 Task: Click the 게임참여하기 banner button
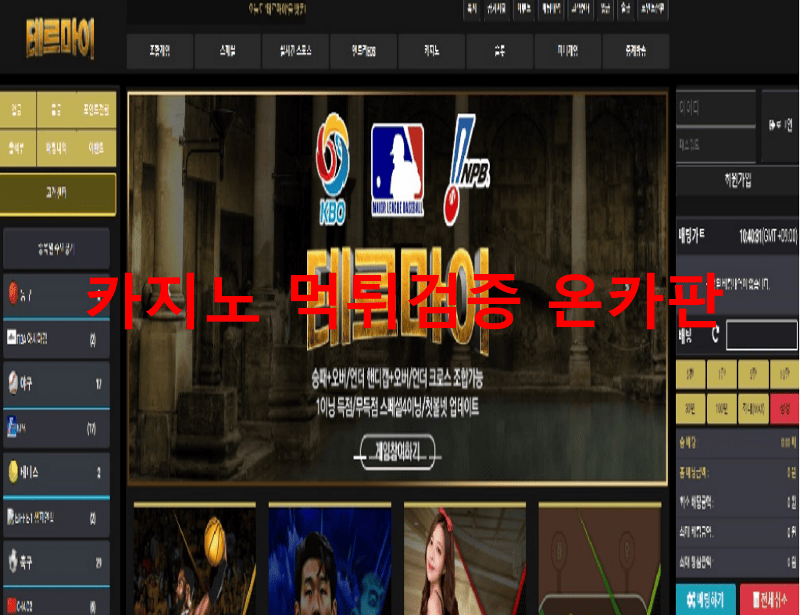point(397,452)
